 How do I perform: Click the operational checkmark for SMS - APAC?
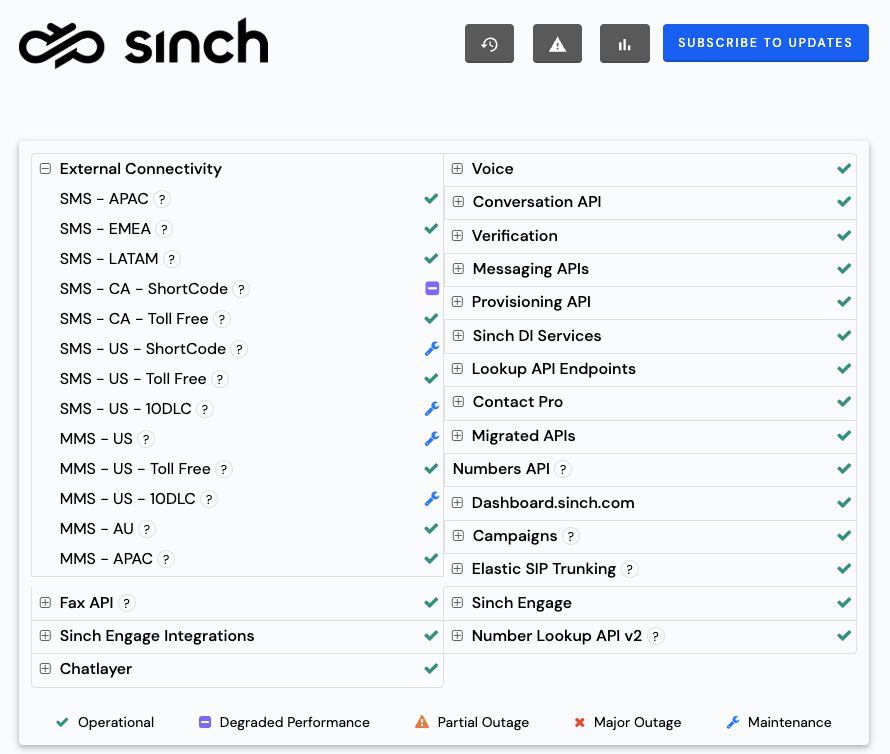tap(431, 199)
